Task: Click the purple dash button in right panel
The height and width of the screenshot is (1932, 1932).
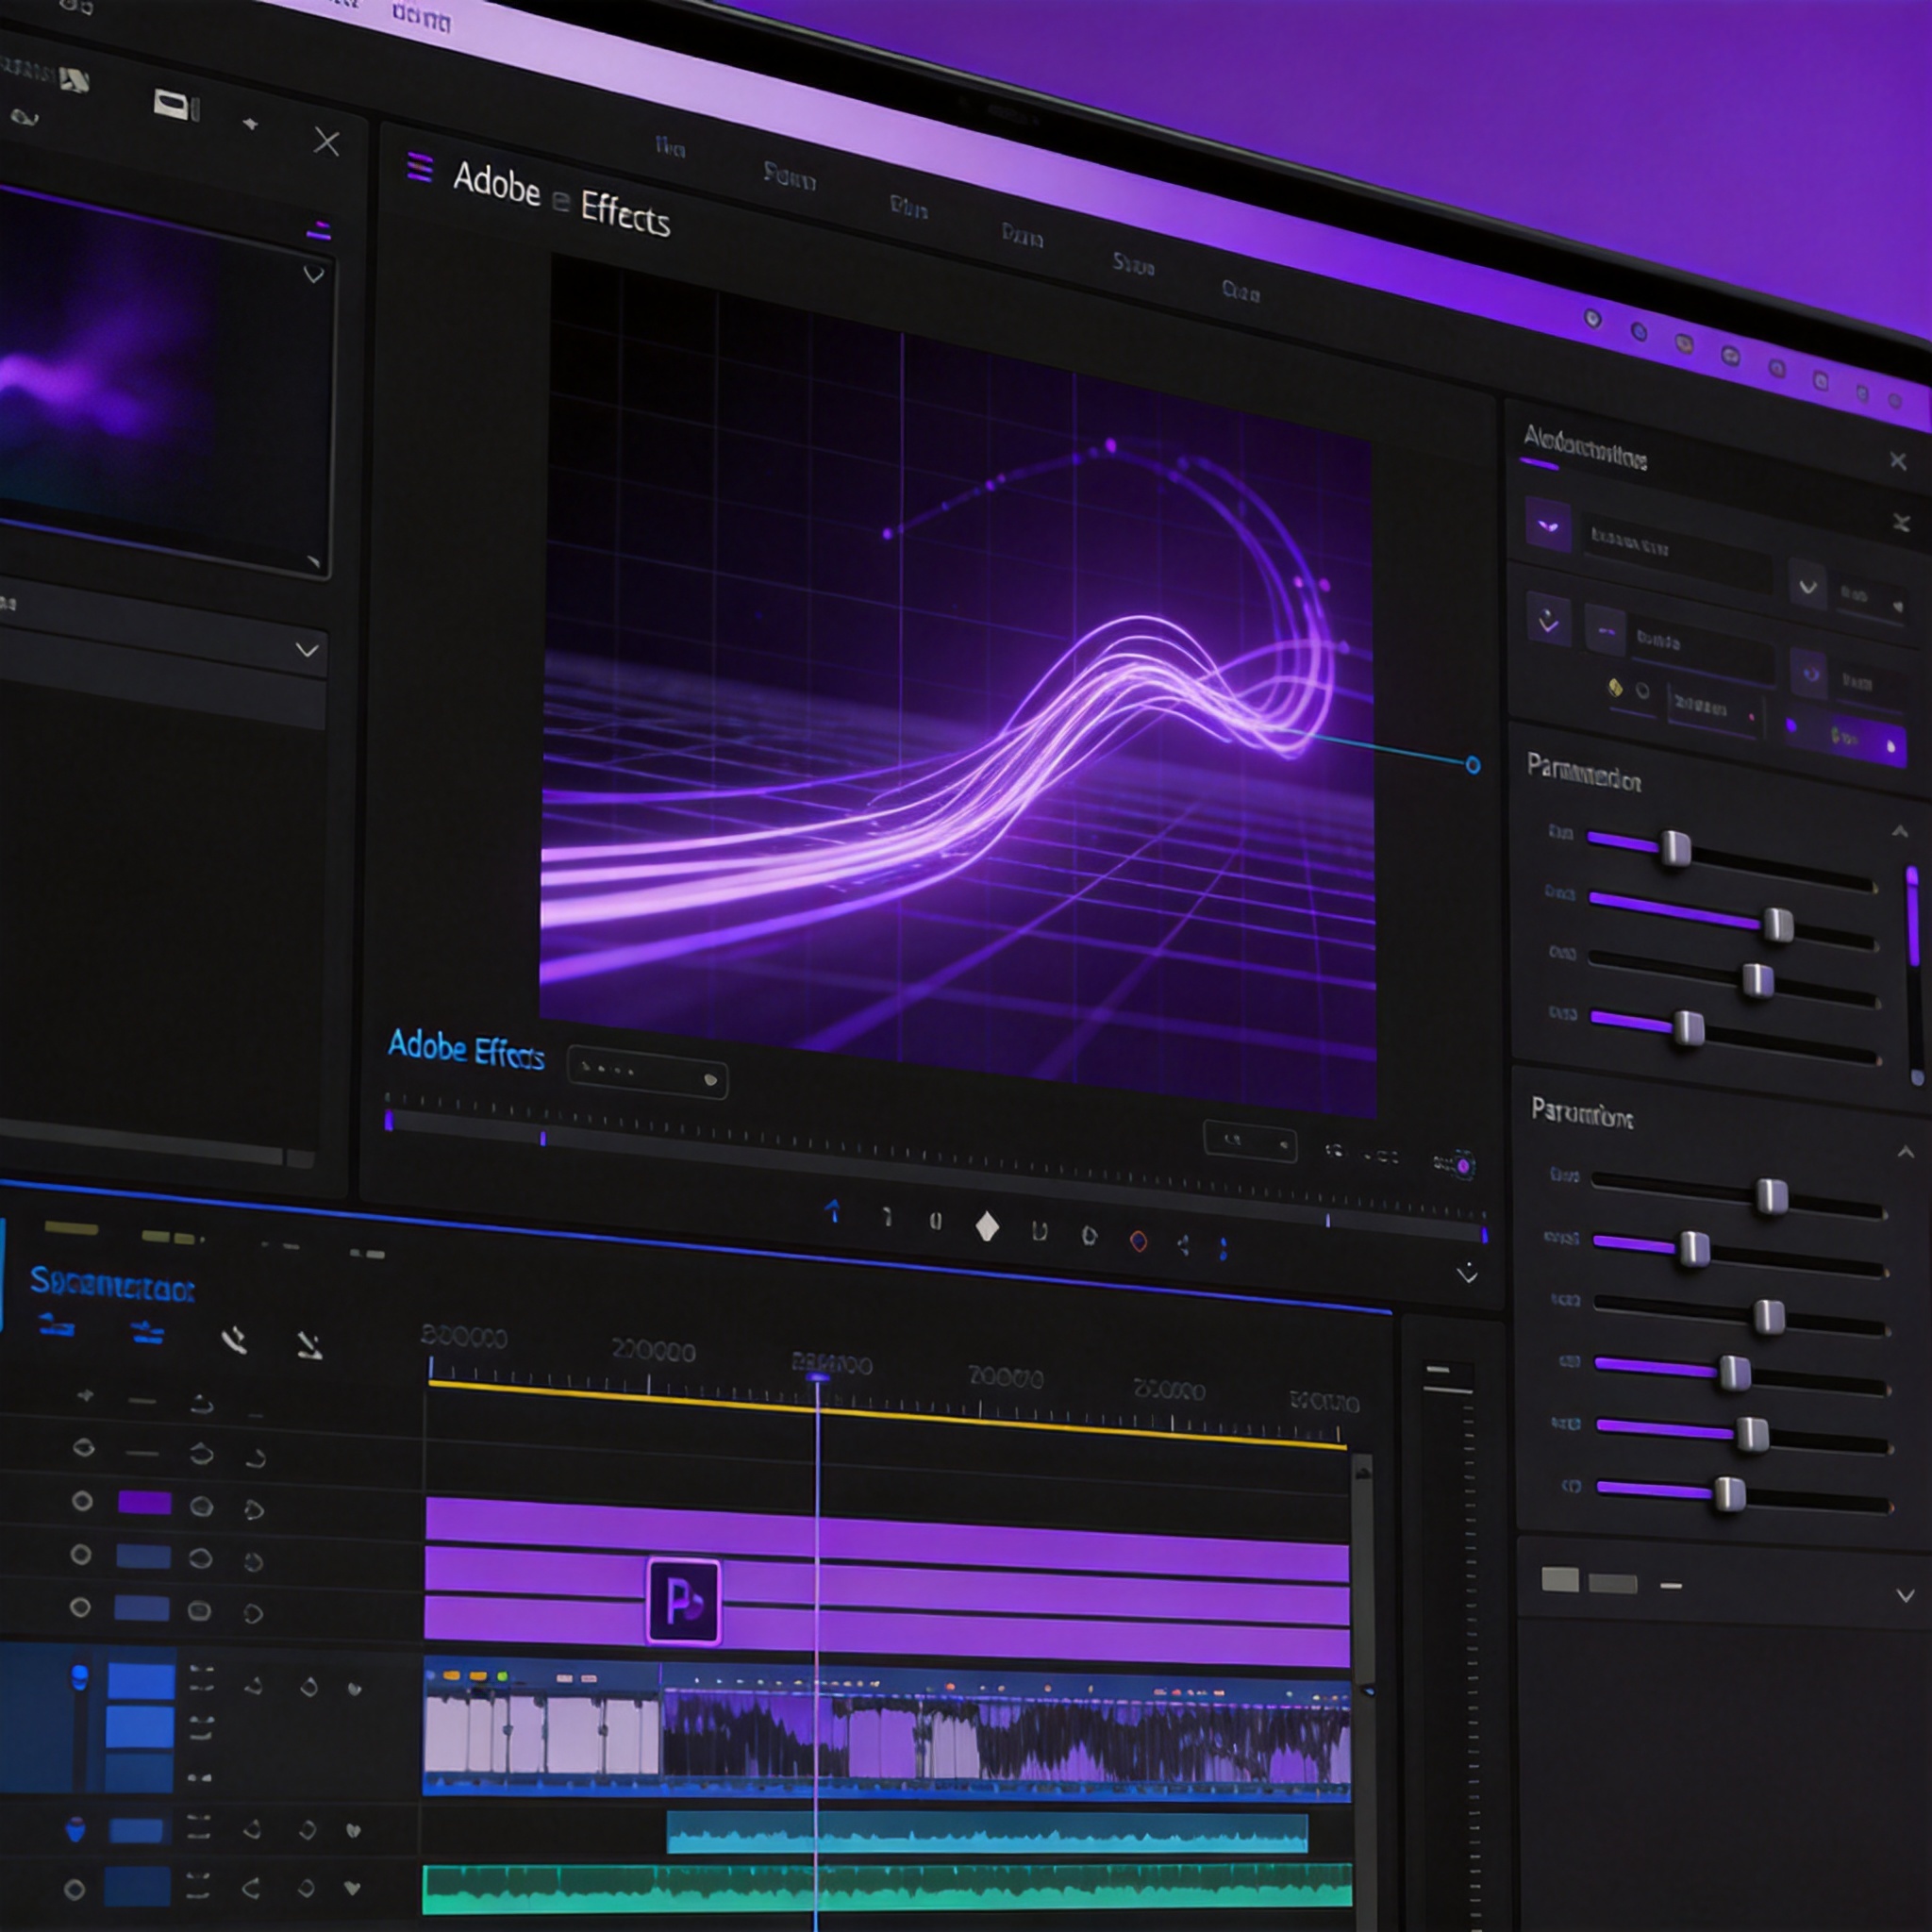Action: tap(1606, 632)
